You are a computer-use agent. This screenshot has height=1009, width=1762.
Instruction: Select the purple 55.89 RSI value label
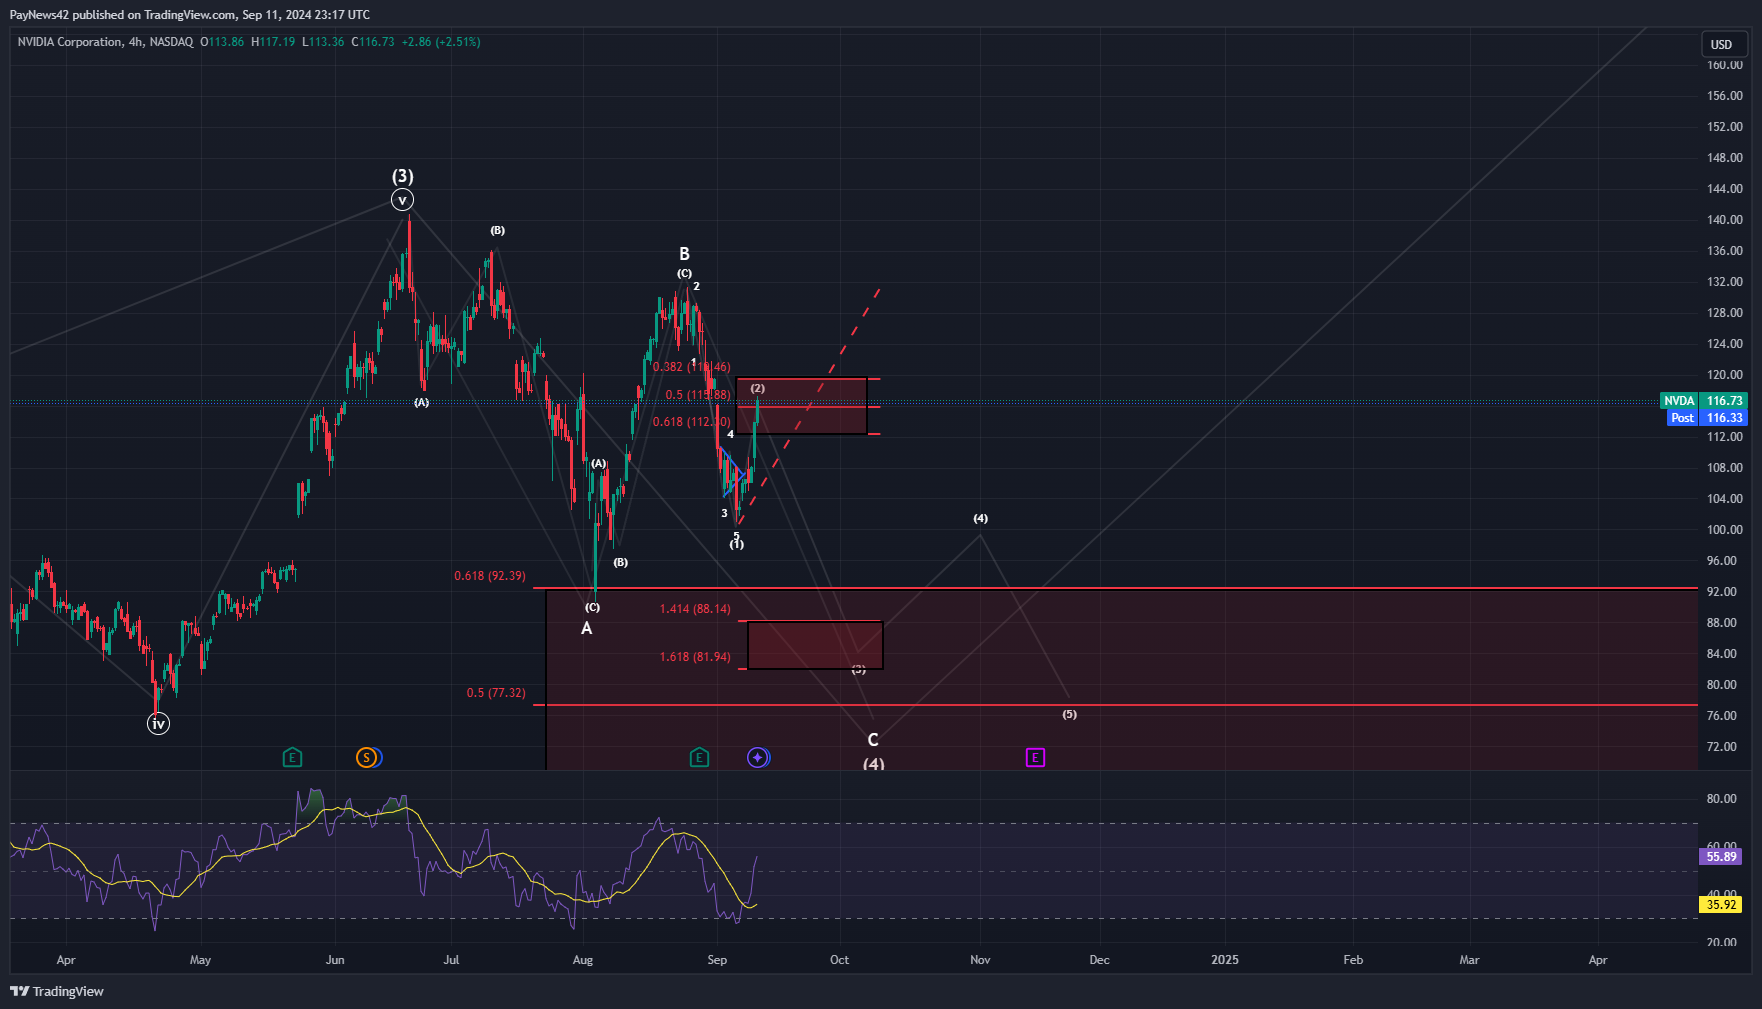click(1721, 856)
